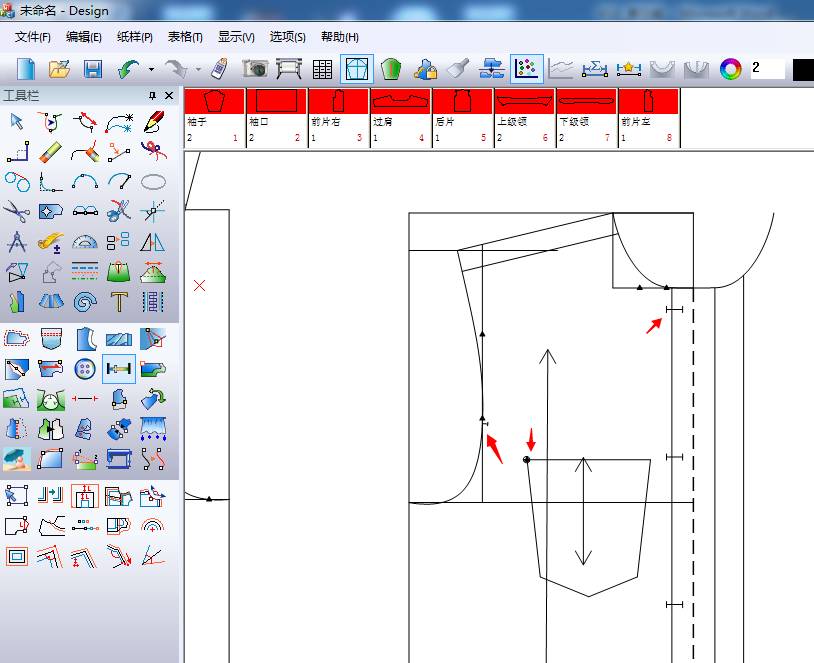Select the button placement tool
814x663 pixels.
[85, 369]
